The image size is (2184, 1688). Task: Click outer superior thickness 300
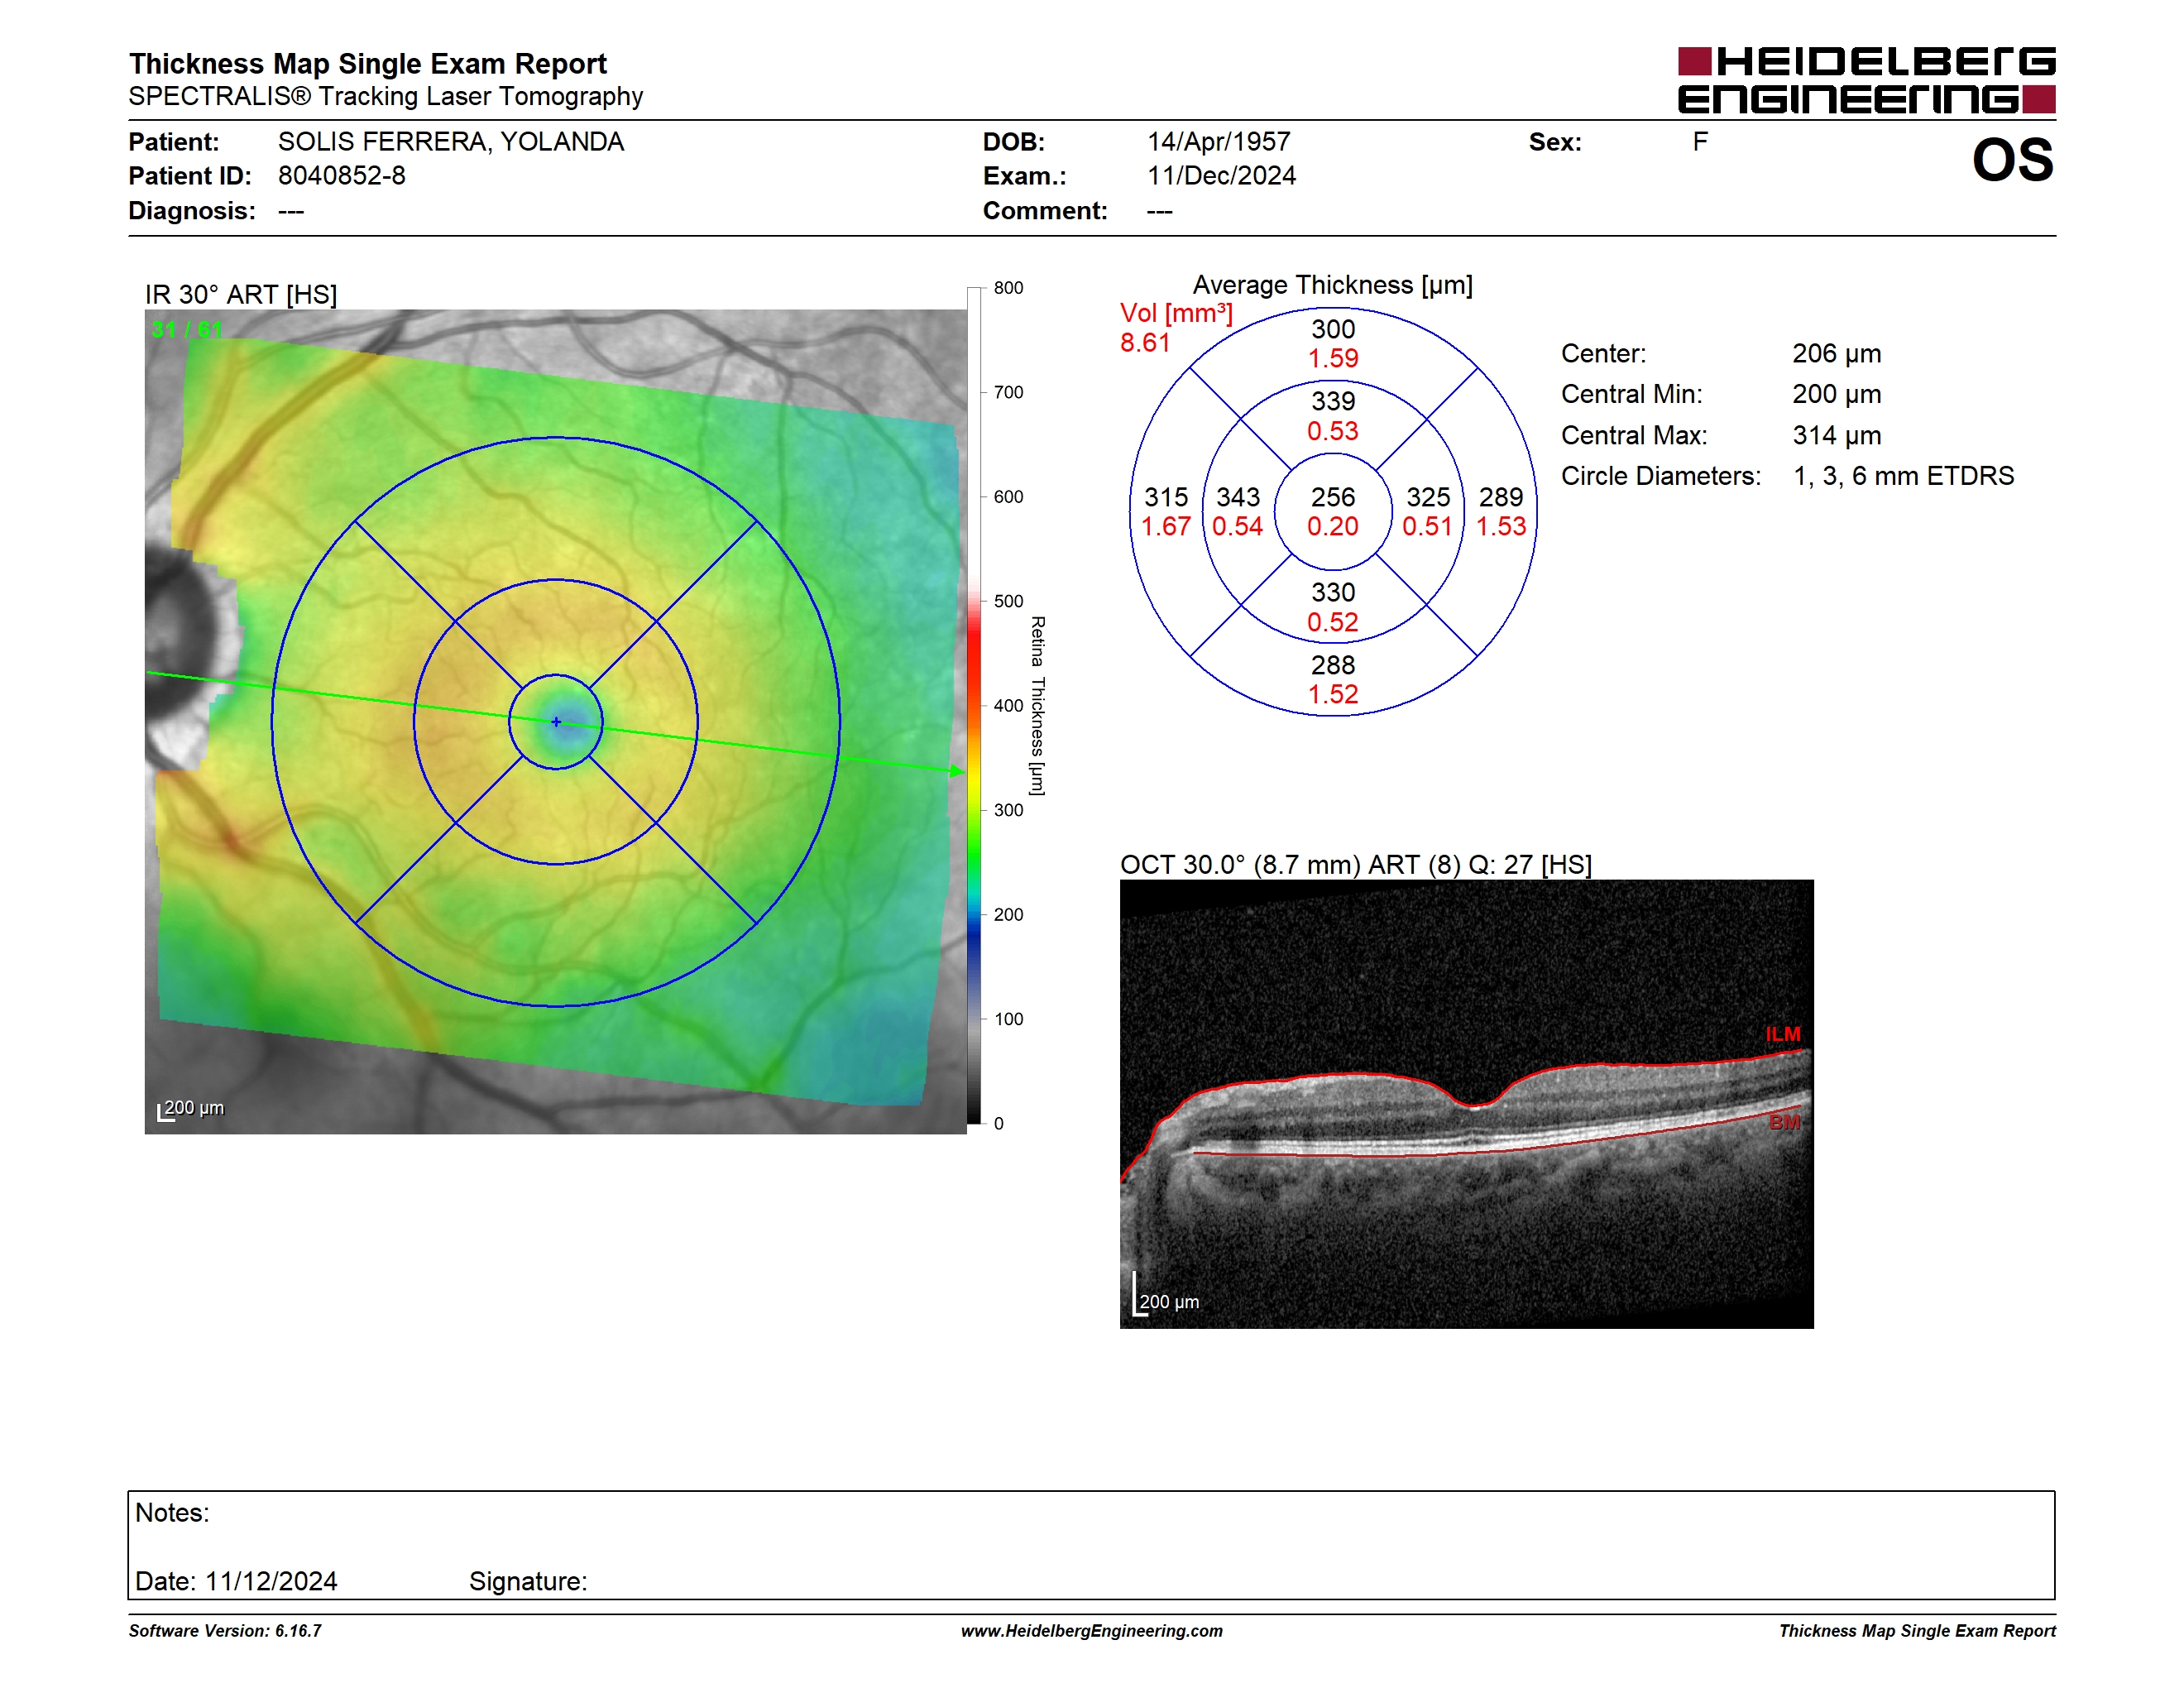pyautogui.click(x=1333, y=329)
